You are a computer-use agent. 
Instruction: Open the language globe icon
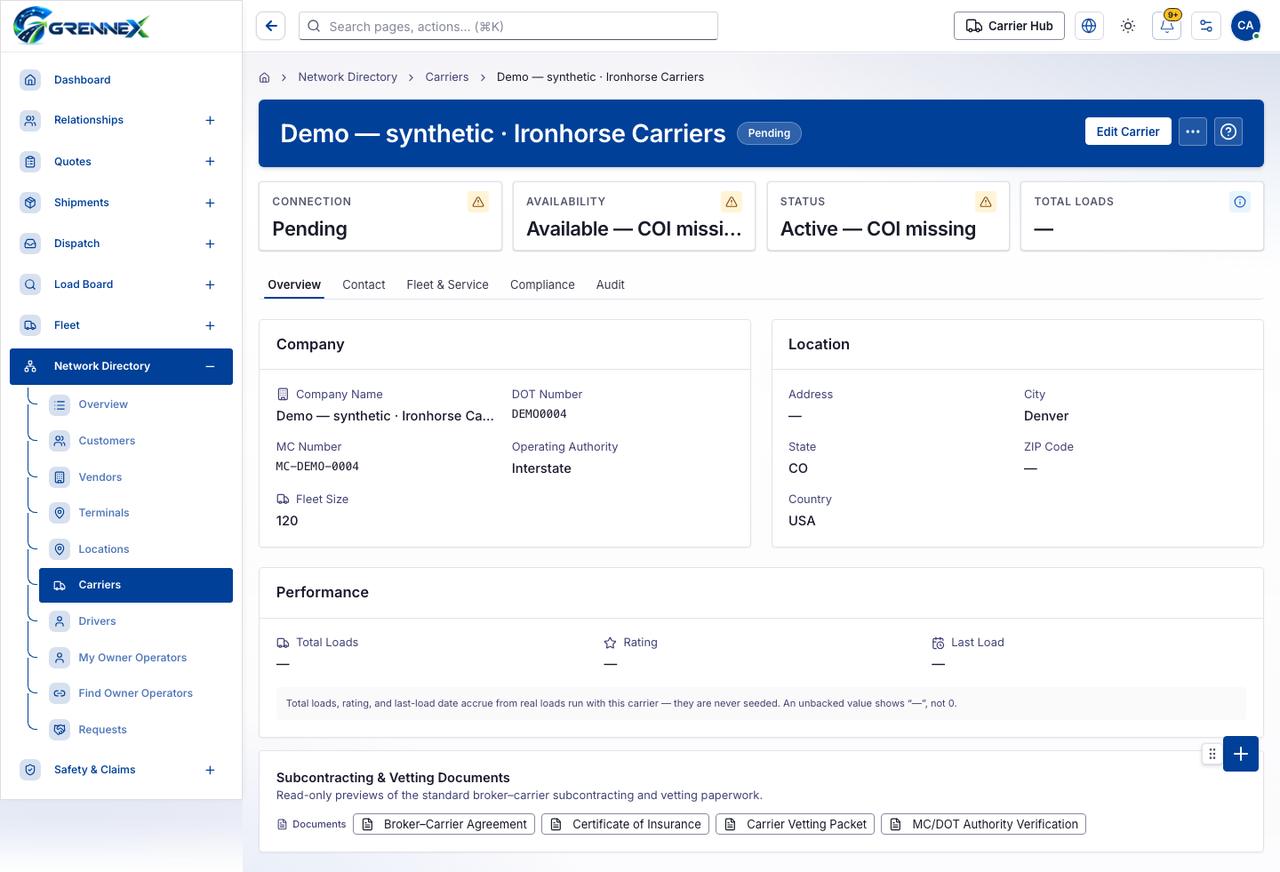[x=1089, y=26]
